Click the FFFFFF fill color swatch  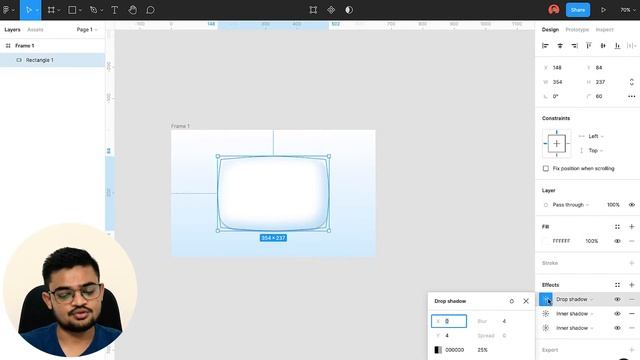click(x=546, y=241)
